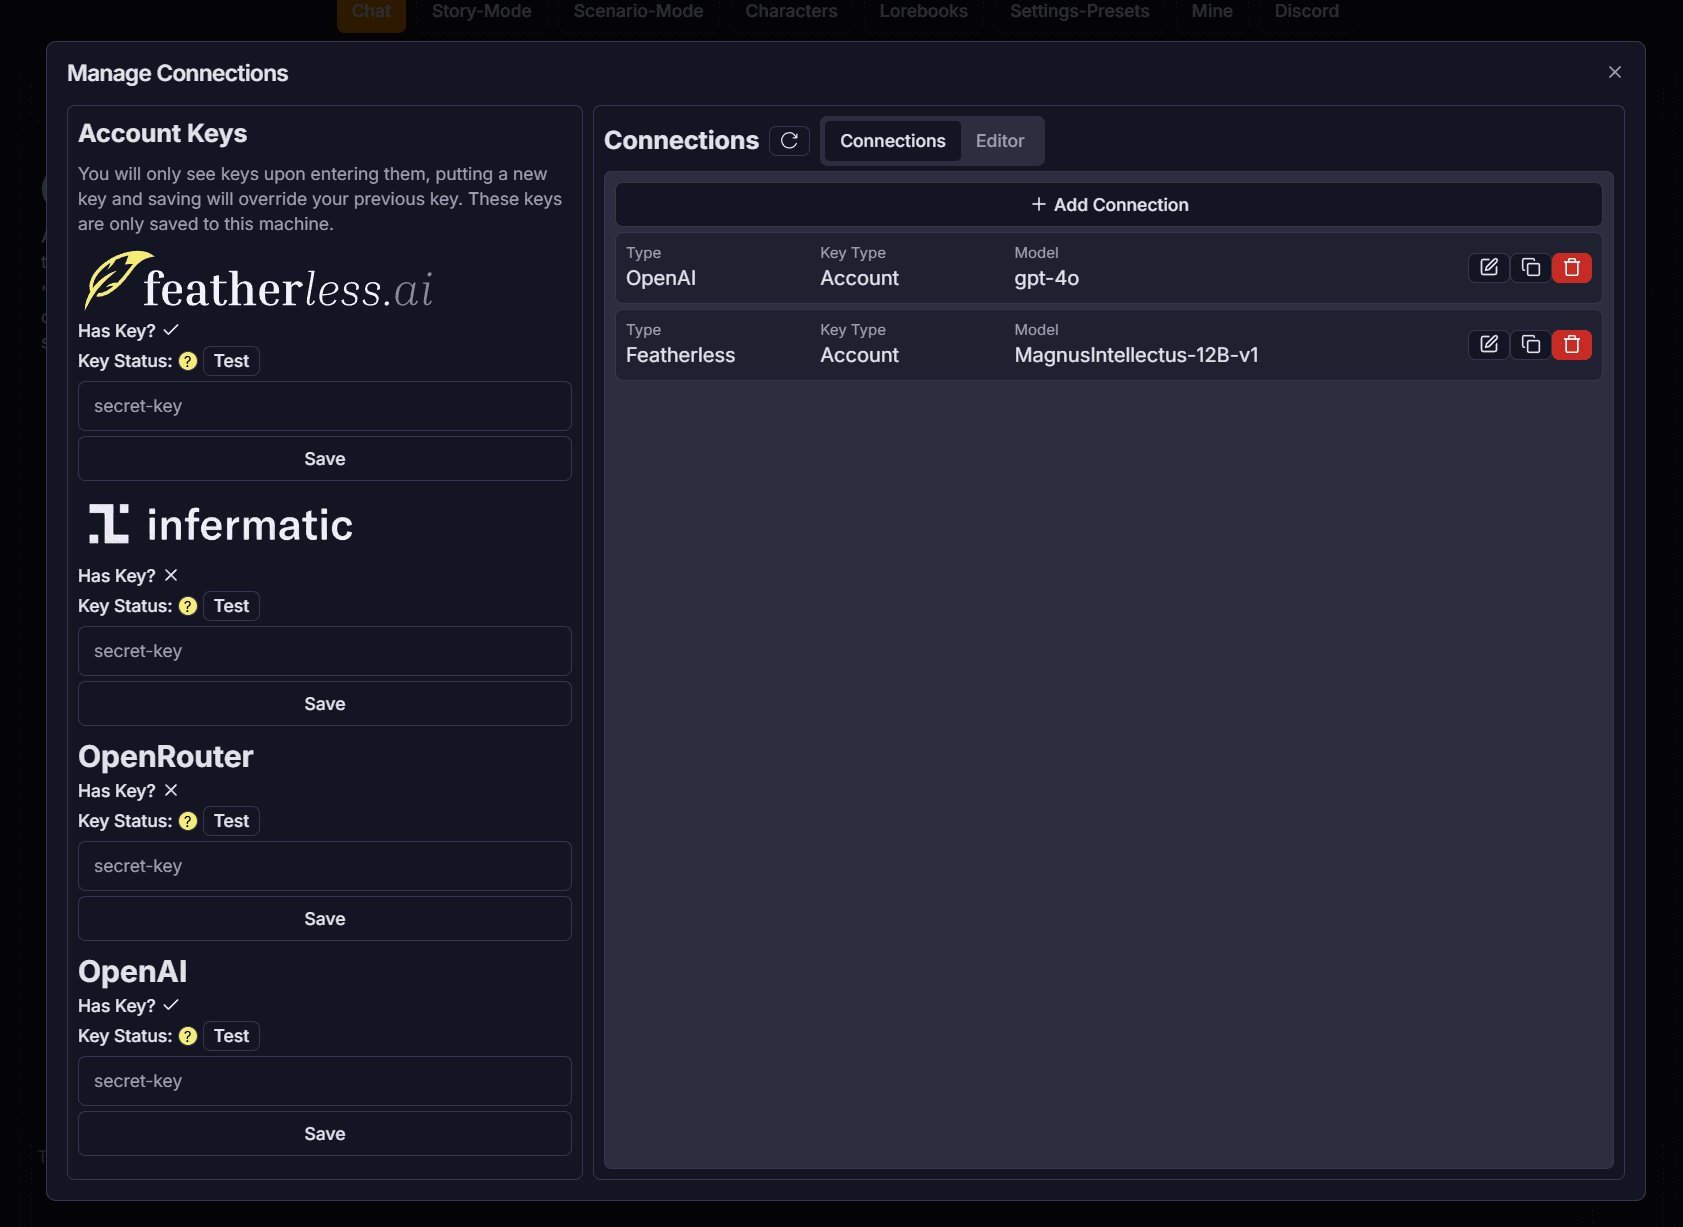Delete the OpenAI gpt-4o connection
Screen dimensions: 1683x1227
coord(1572,267)
